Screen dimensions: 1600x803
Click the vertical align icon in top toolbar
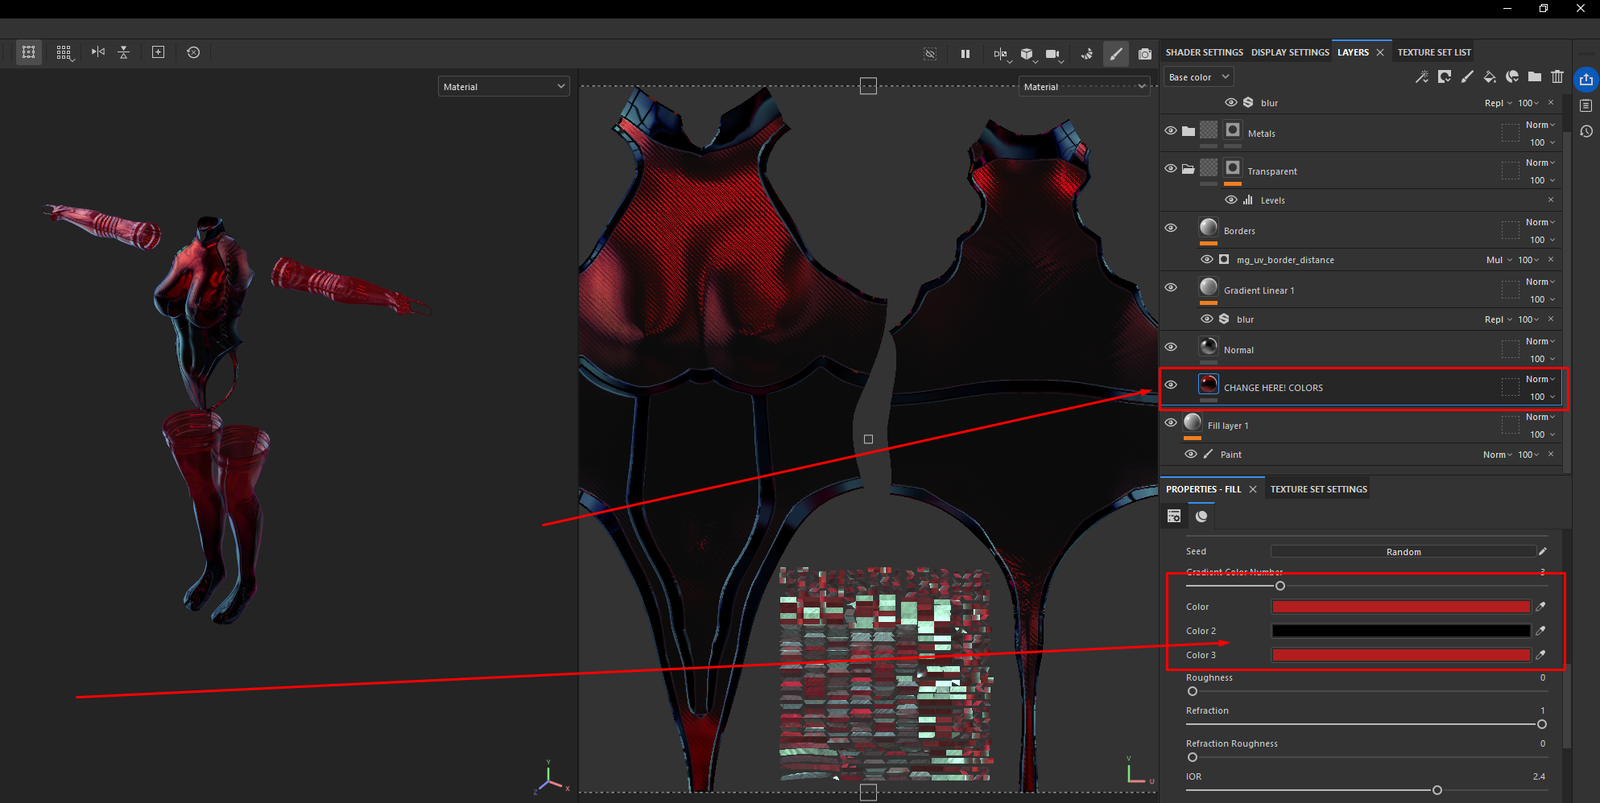pos(124,52)
